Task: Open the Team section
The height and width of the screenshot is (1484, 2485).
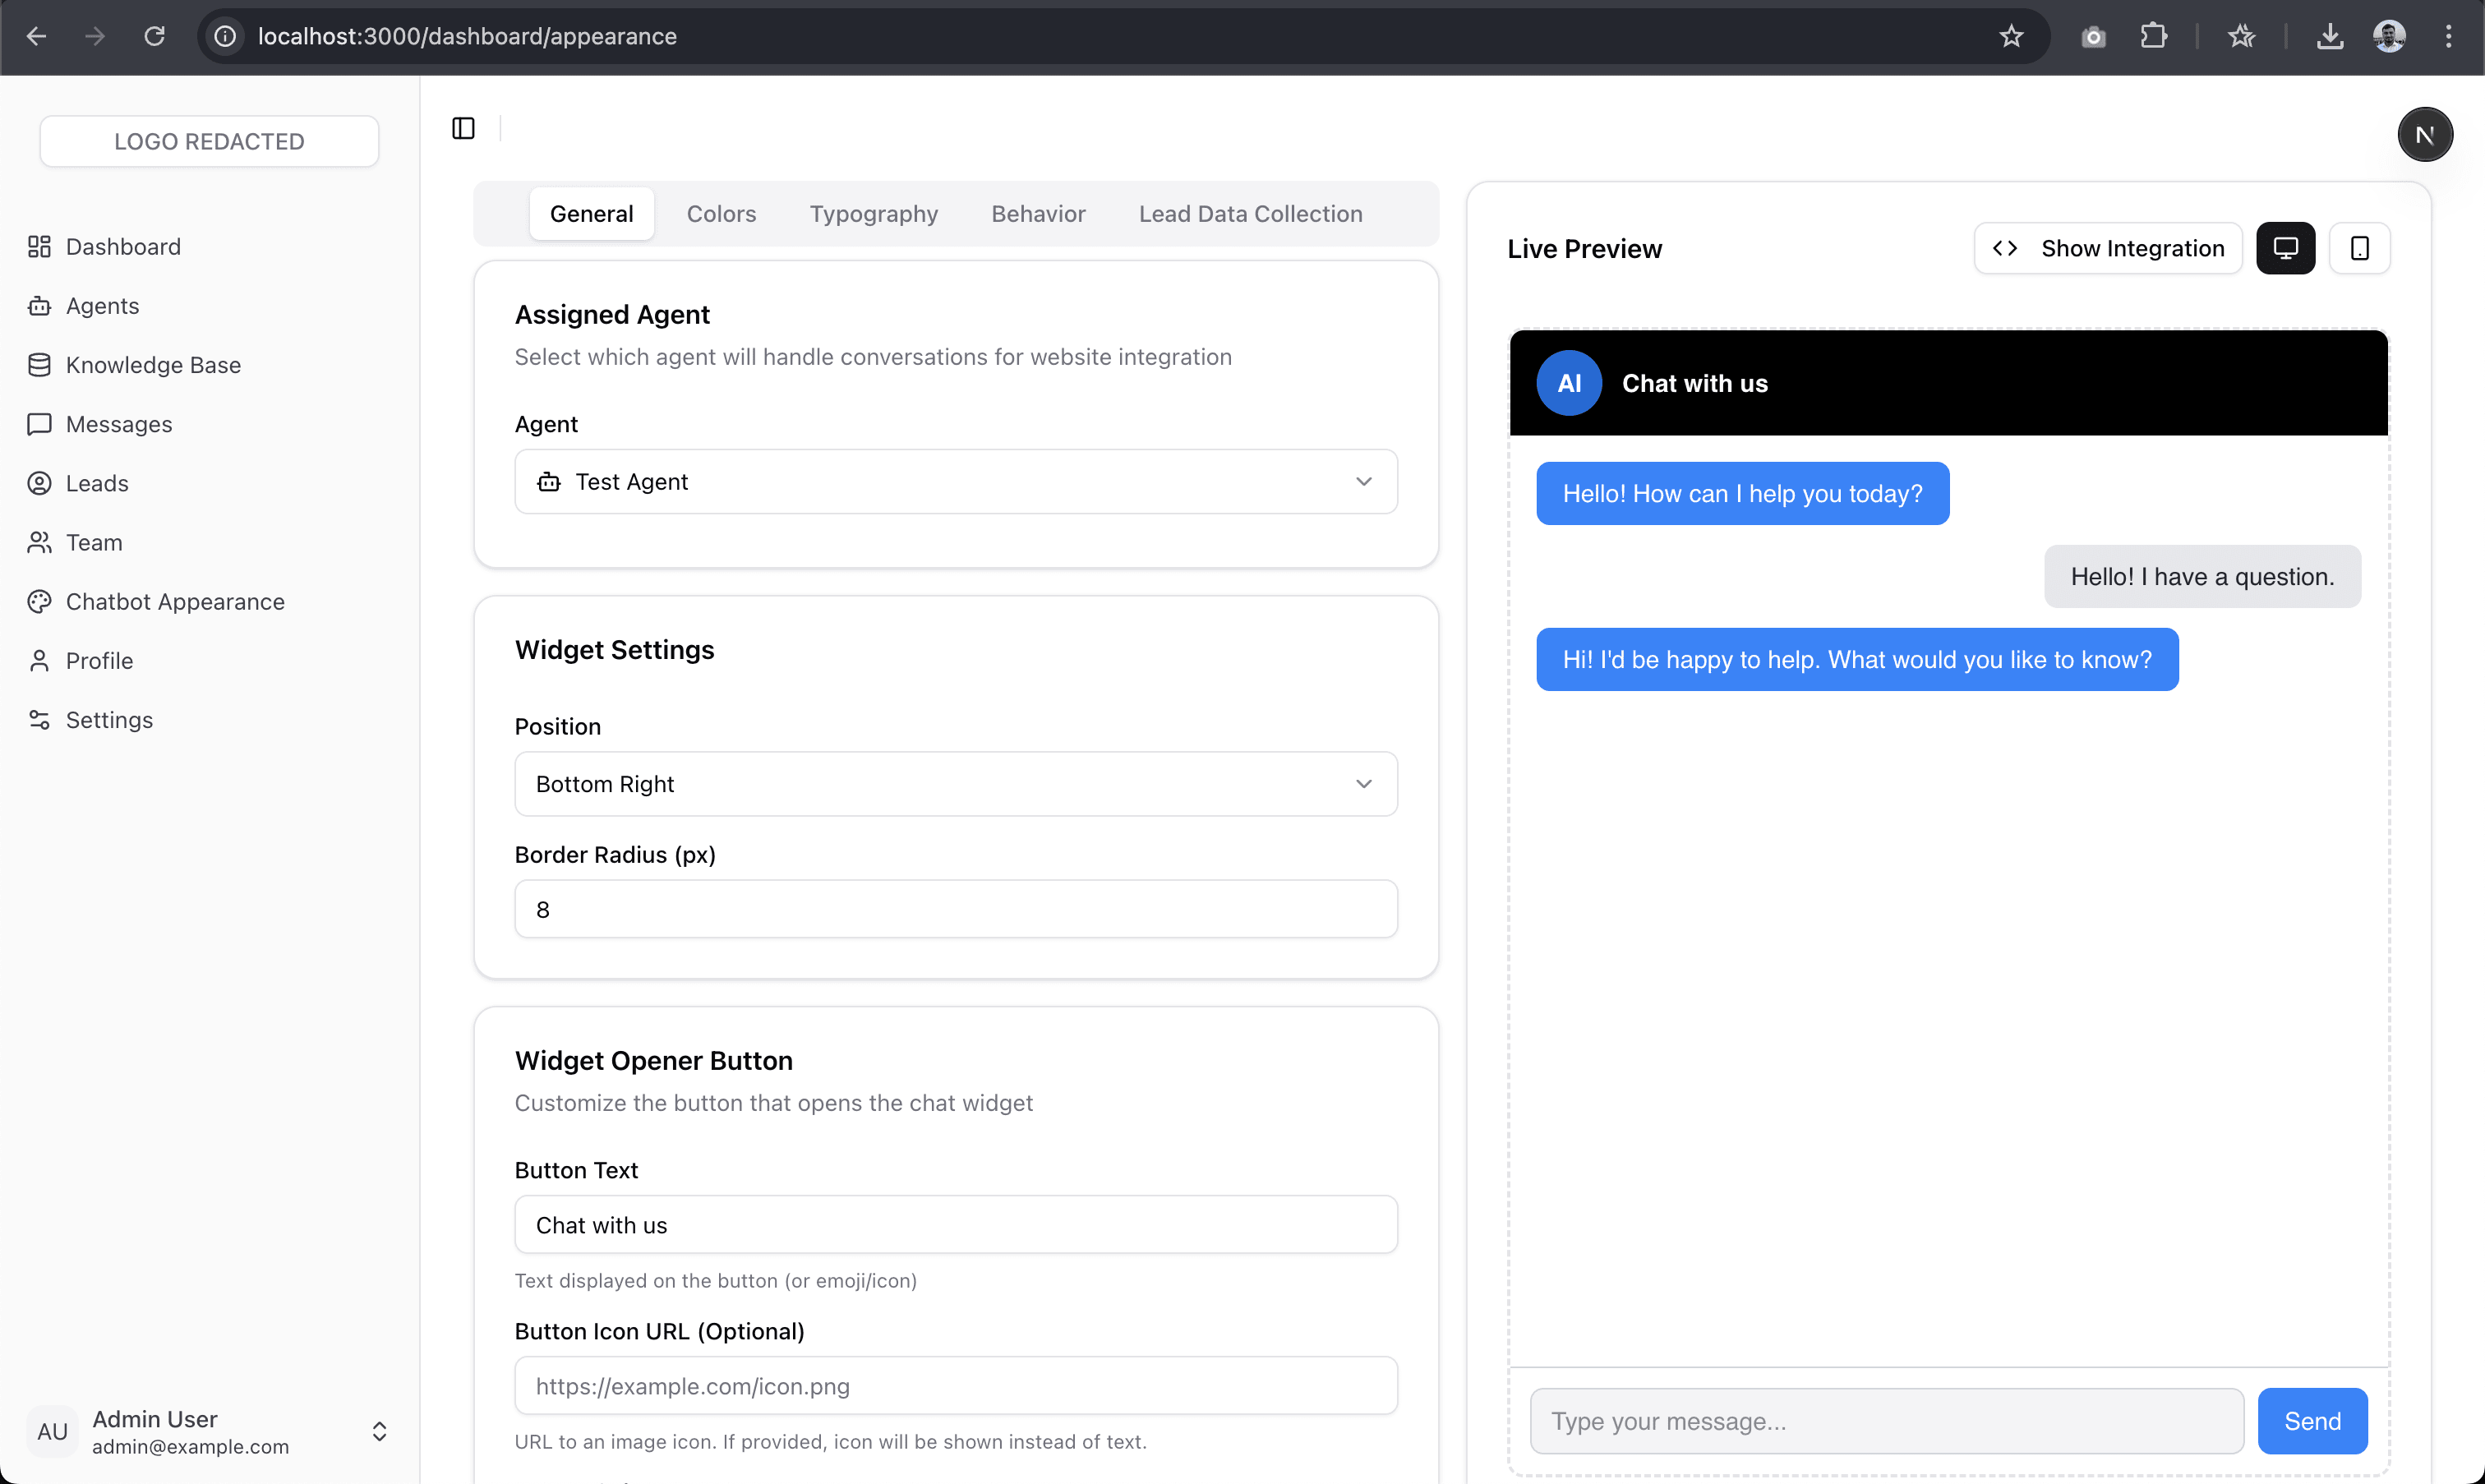Action: pos(94,542)
